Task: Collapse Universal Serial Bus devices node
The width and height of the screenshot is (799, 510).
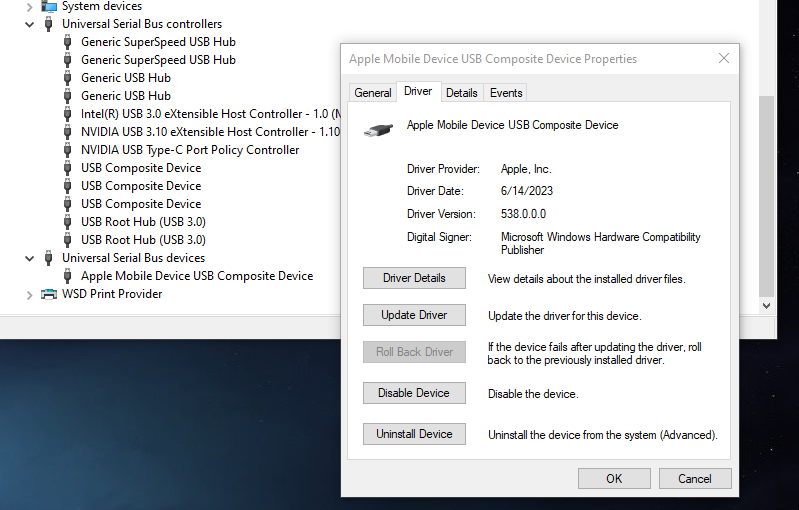Action: (30, 258)
